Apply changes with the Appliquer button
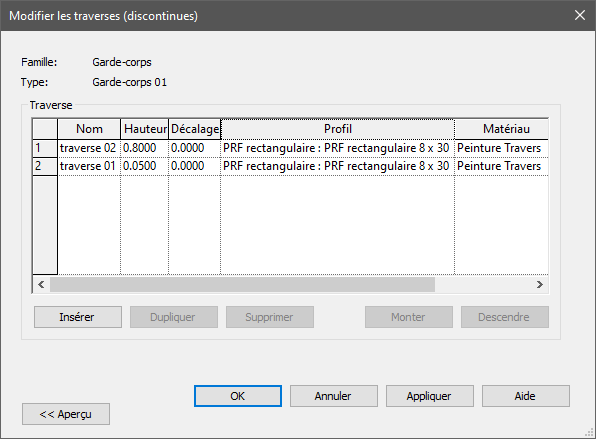The height and width of the screenshot is (439, 596). (430, 396)
